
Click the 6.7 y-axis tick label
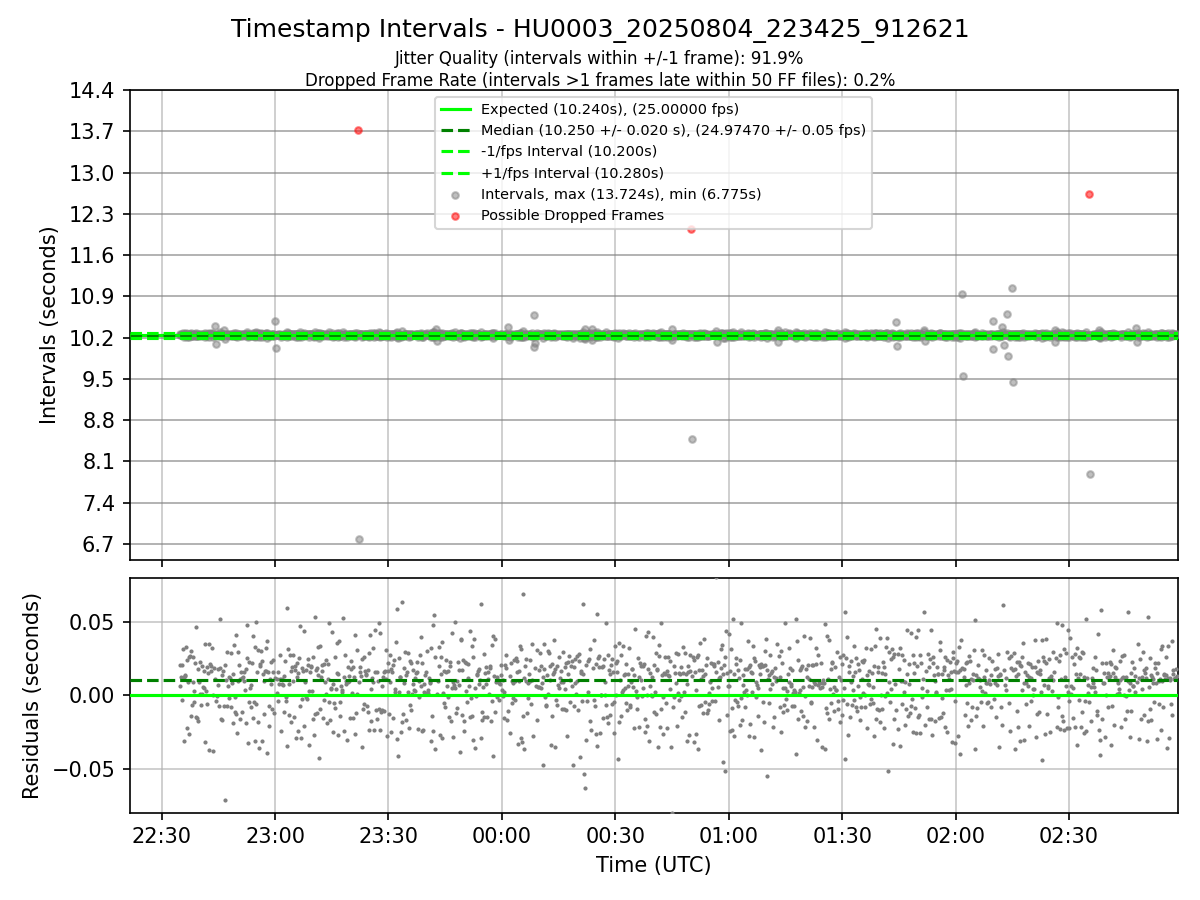coord(101,545)
